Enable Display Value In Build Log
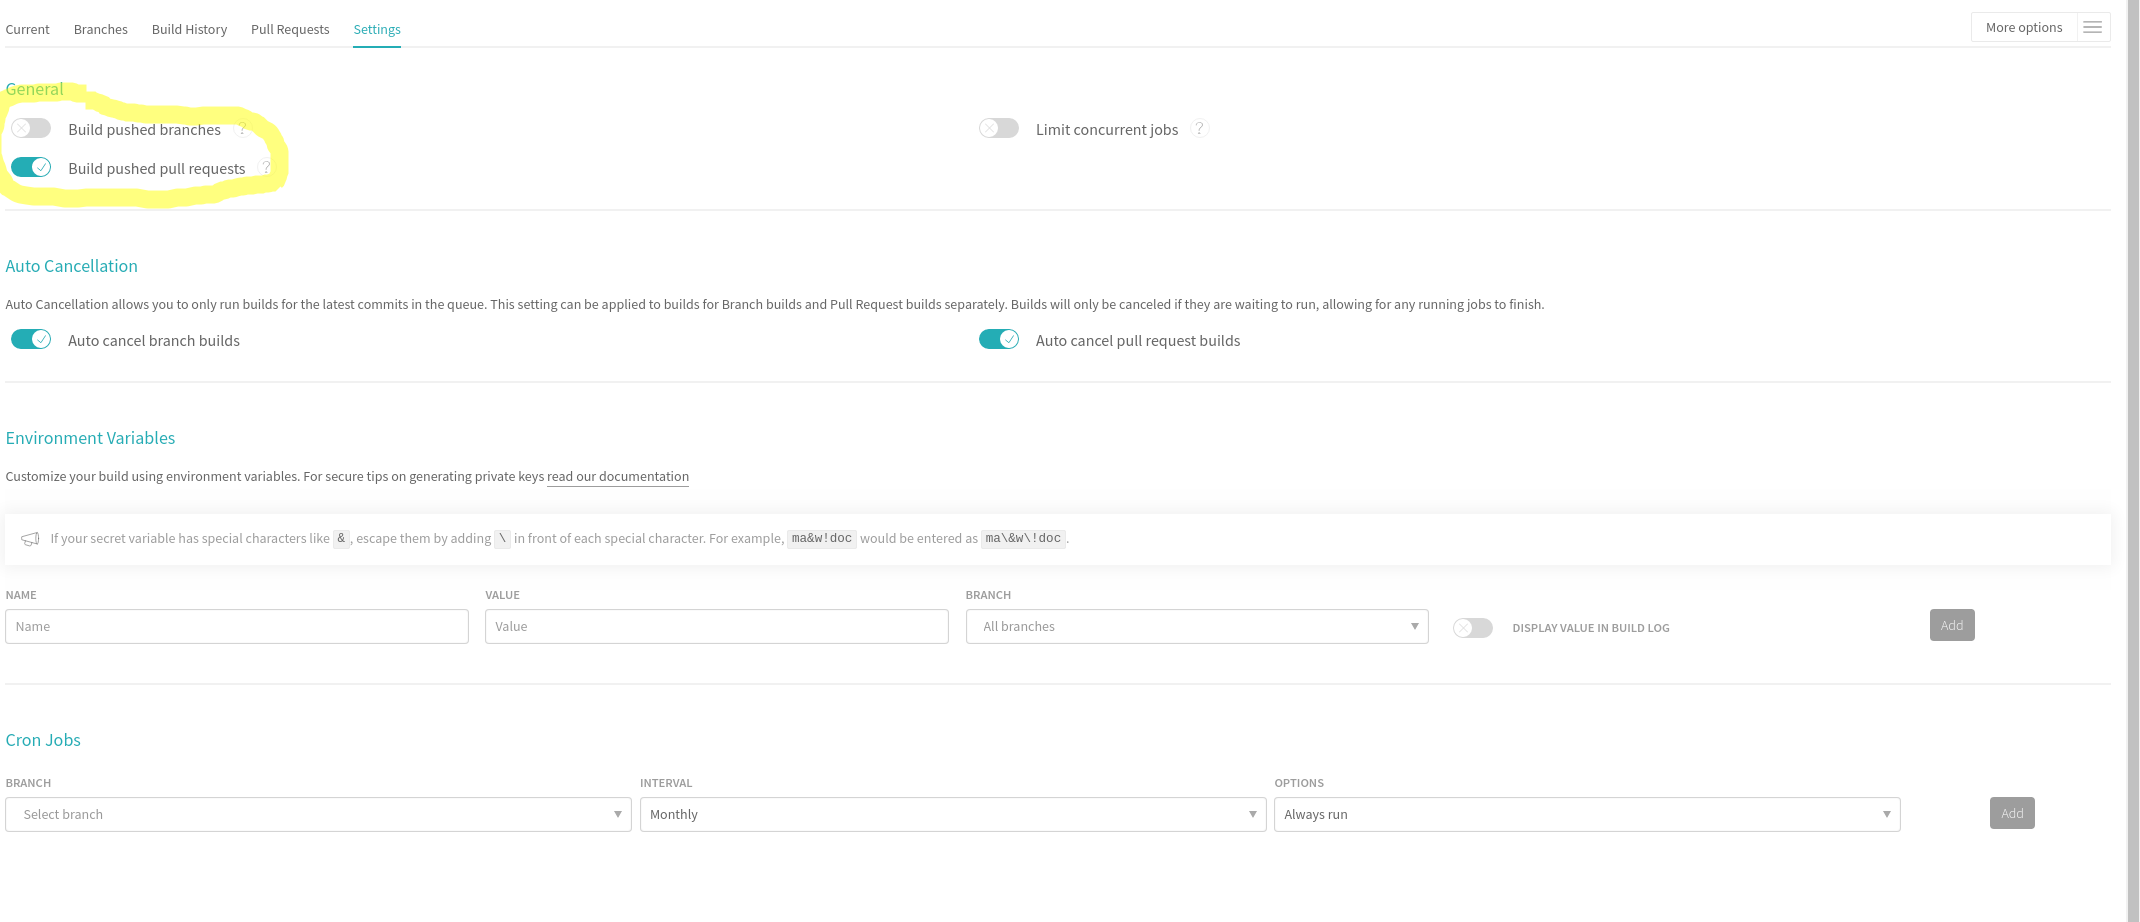2140x922 pixels. coord(1472,627)
